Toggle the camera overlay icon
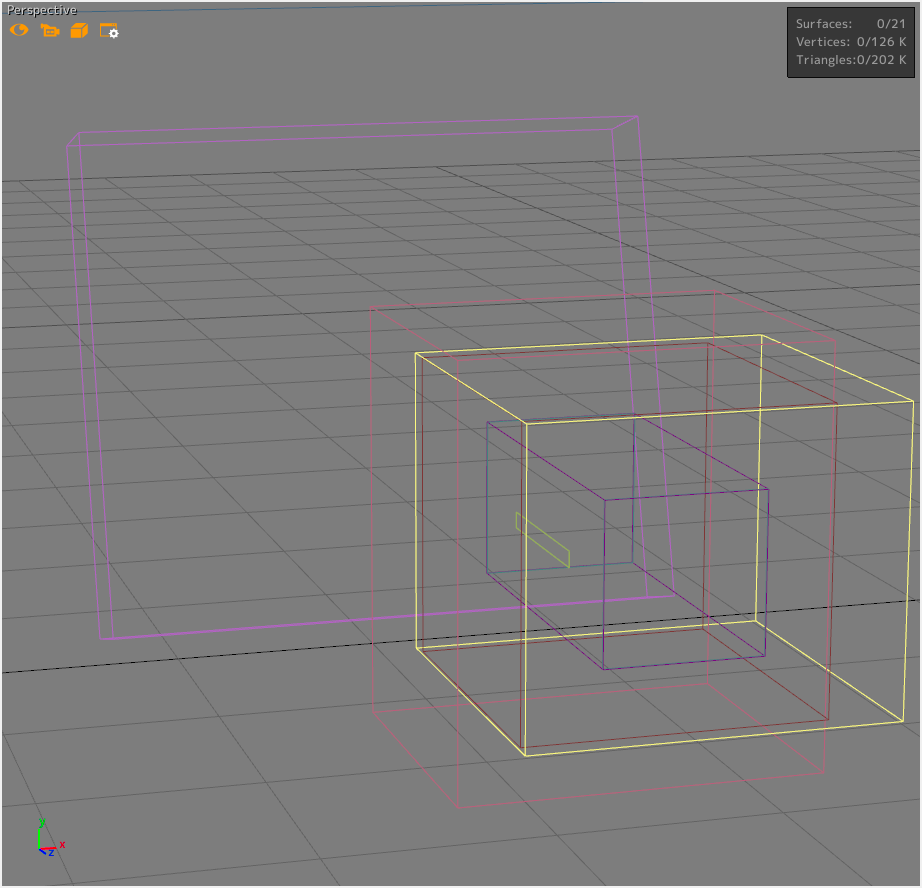 point(49,31)
